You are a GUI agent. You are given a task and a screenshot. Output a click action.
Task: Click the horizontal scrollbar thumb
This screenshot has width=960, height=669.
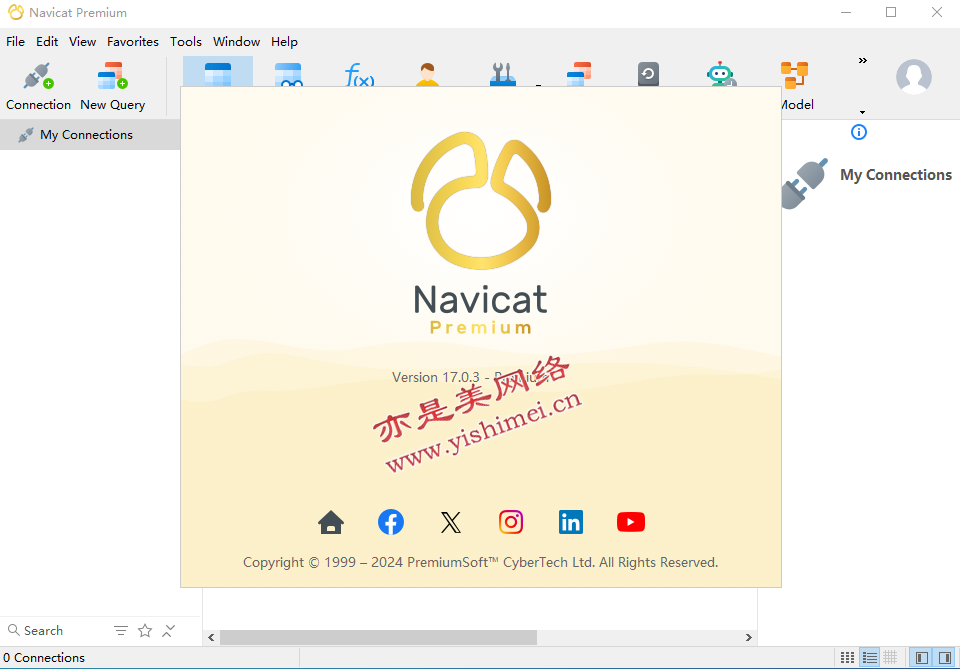[x=378, y=638]
